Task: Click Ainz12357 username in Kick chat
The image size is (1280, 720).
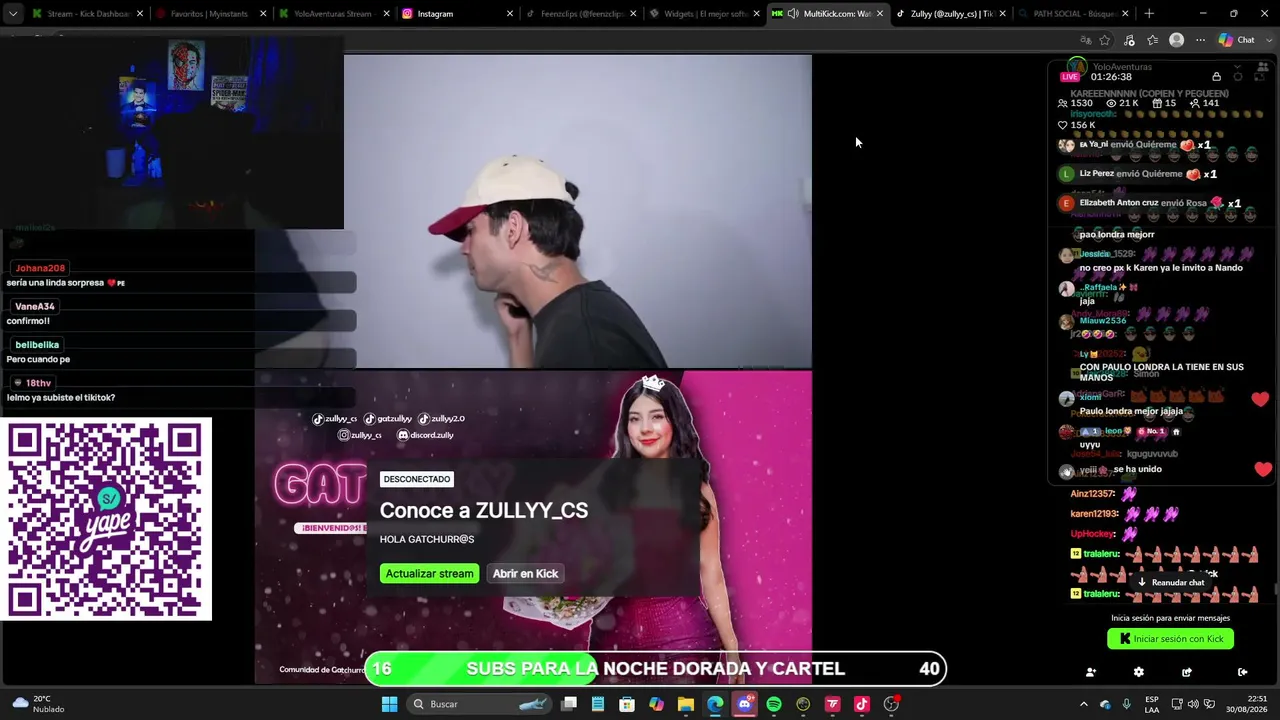Action: (1093, 494)
